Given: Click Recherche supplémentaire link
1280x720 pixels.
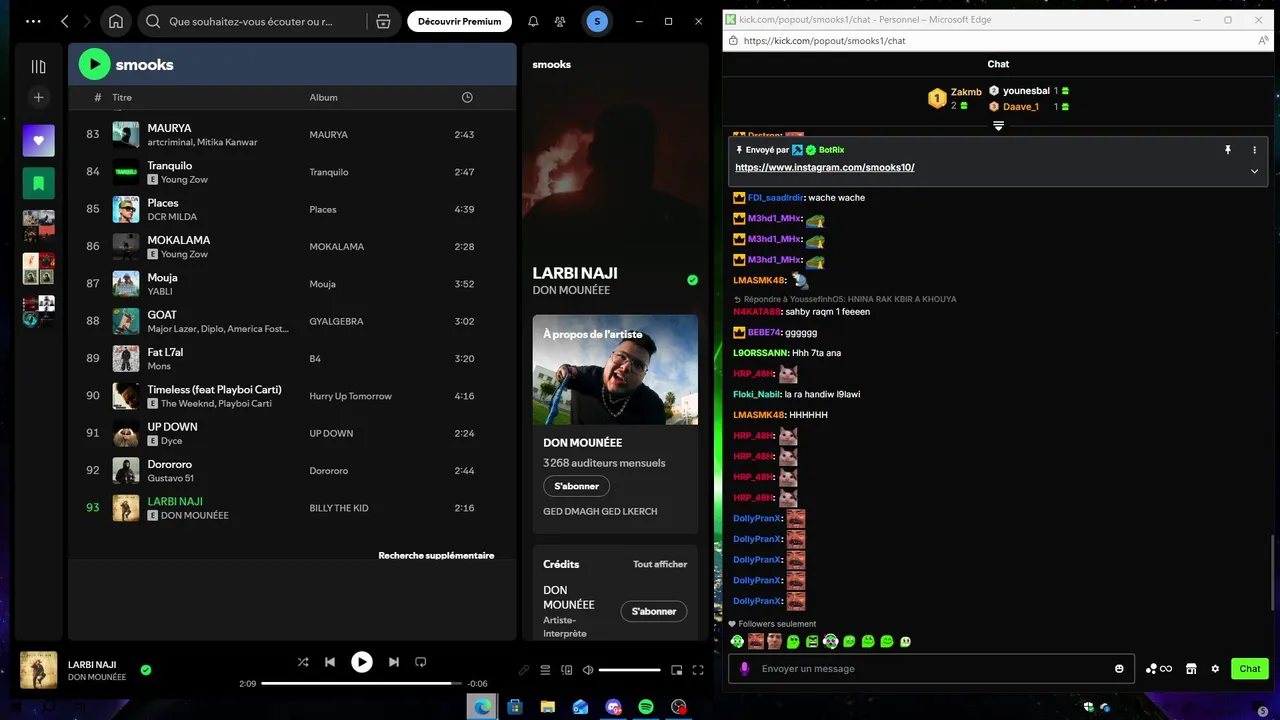Looking at the screenshot, I should [x=436, y=555].
